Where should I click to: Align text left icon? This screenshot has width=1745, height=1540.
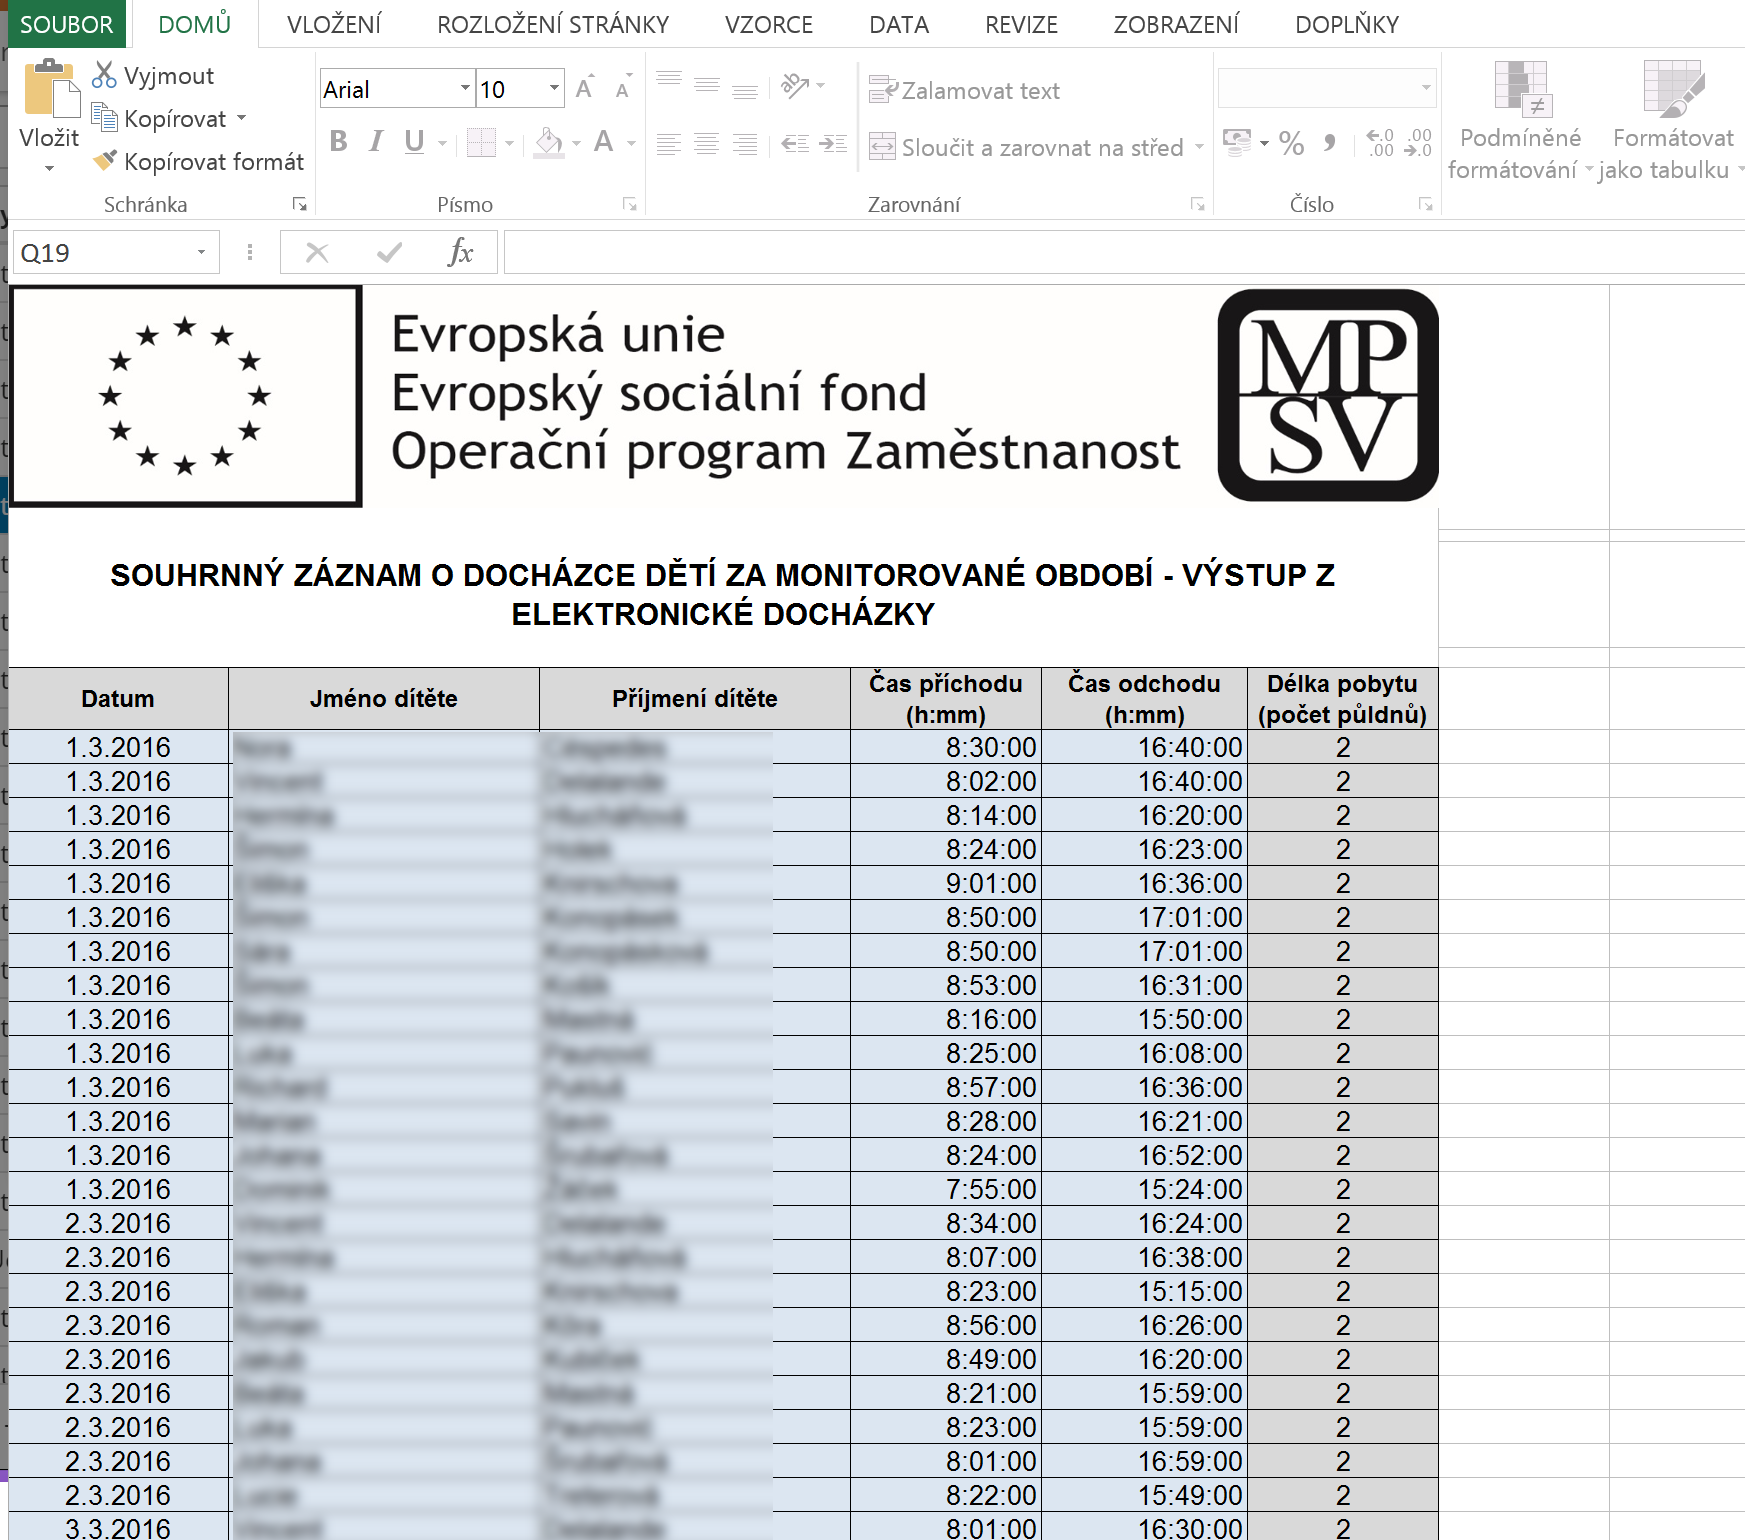click(669, 144)
